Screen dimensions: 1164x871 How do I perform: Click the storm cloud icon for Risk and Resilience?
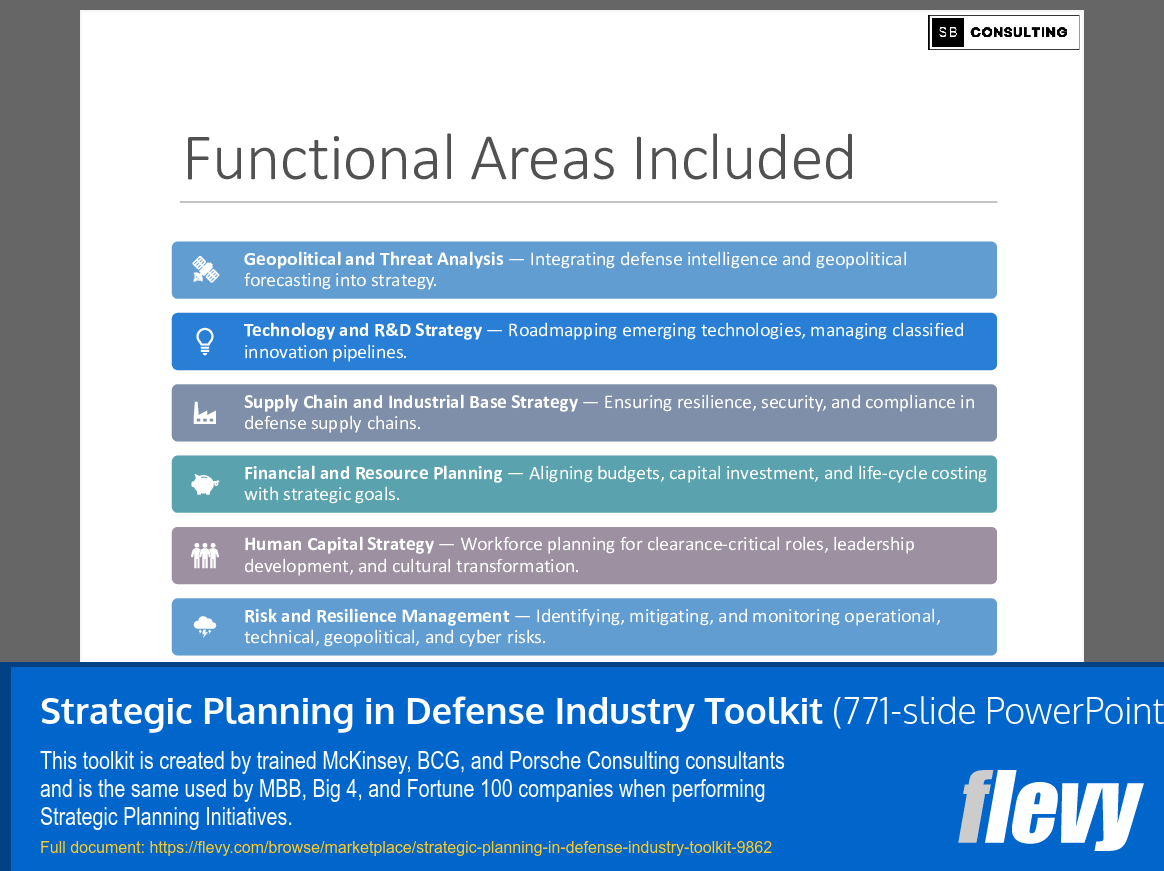(205, 627)
